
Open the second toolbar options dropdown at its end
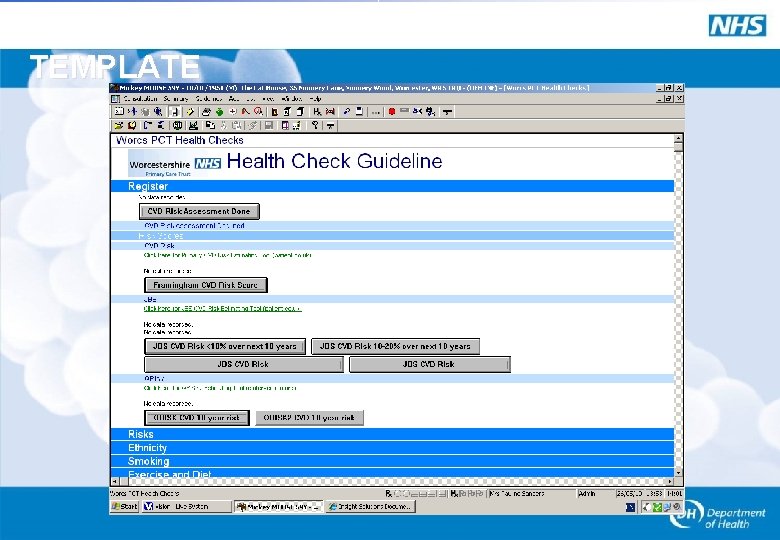coord(330,126)
